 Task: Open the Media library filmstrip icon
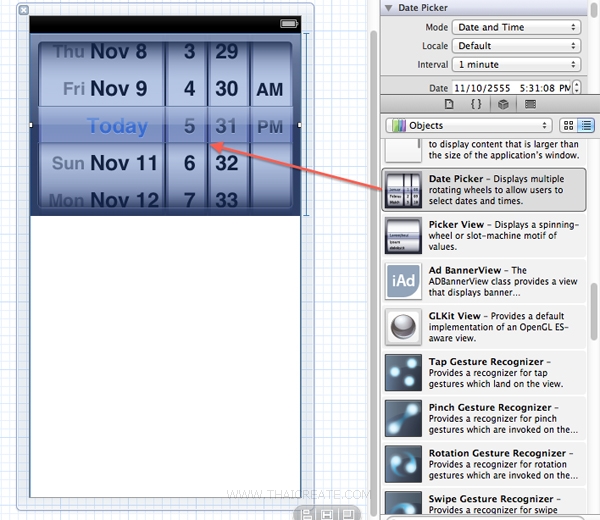530,104
